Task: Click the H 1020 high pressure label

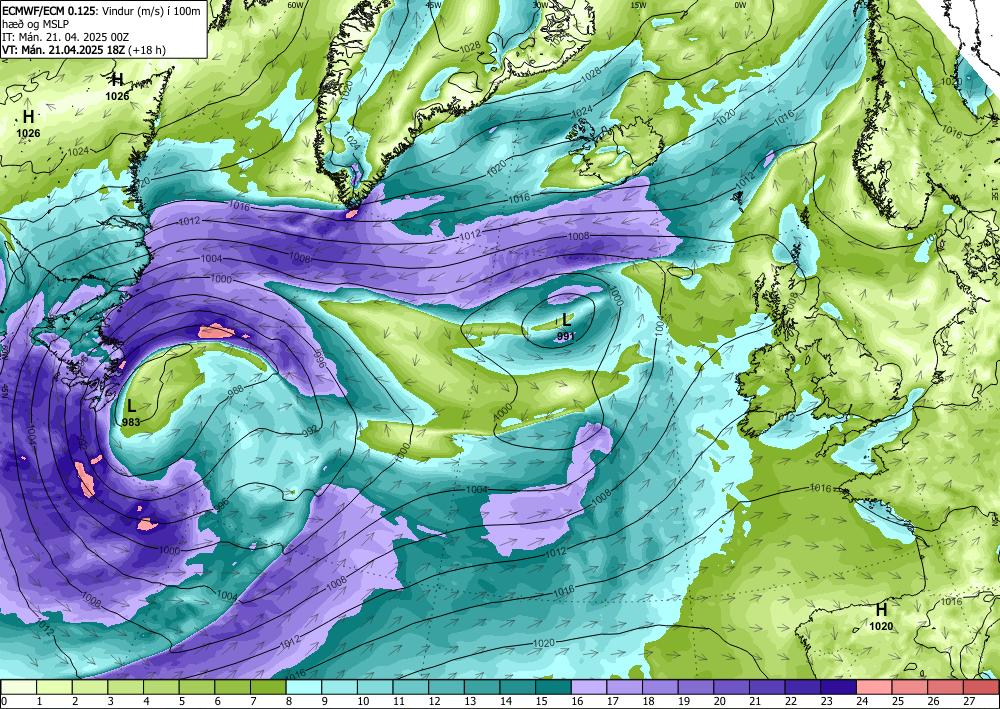Action: coord(881,617)
